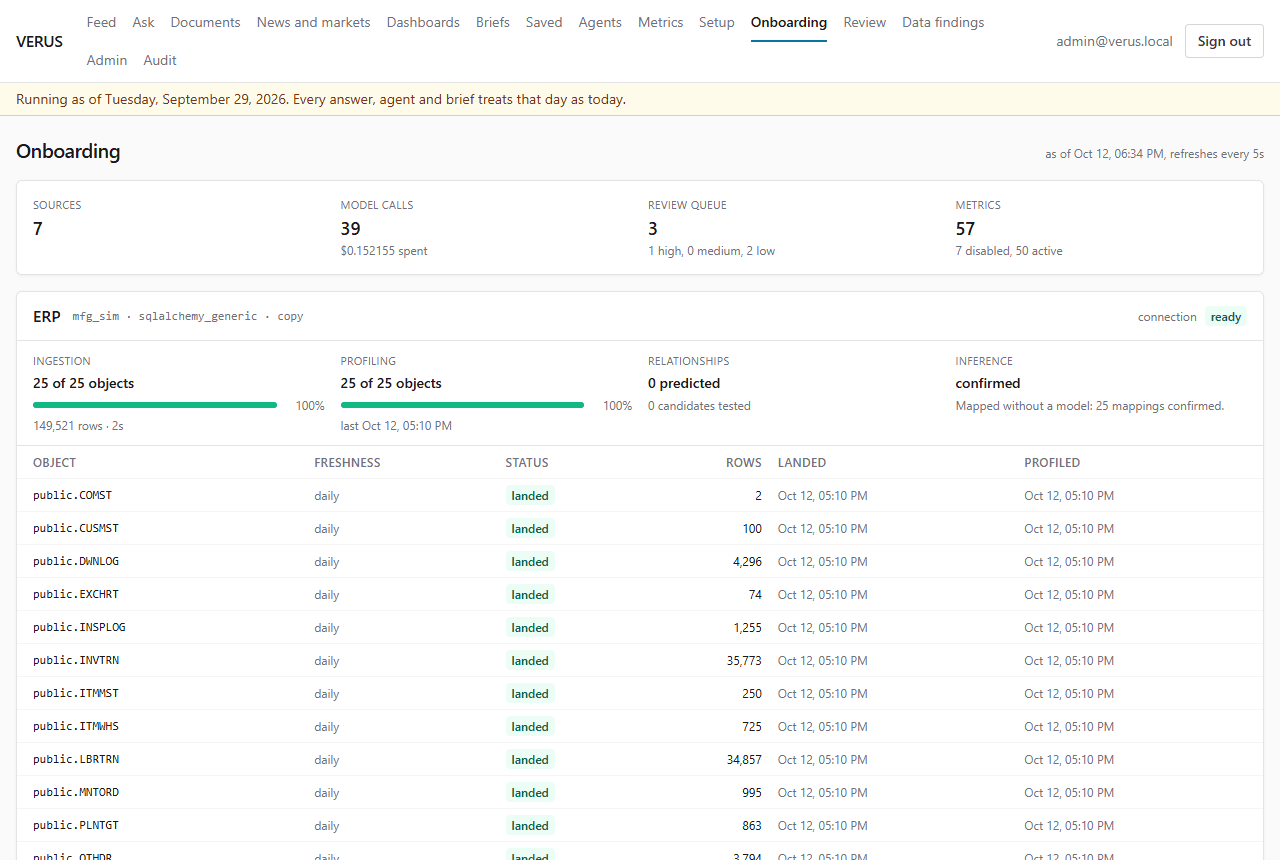
Task: Click the connection ready badge
Action: pyautogui.click(x=1225, y=317)
